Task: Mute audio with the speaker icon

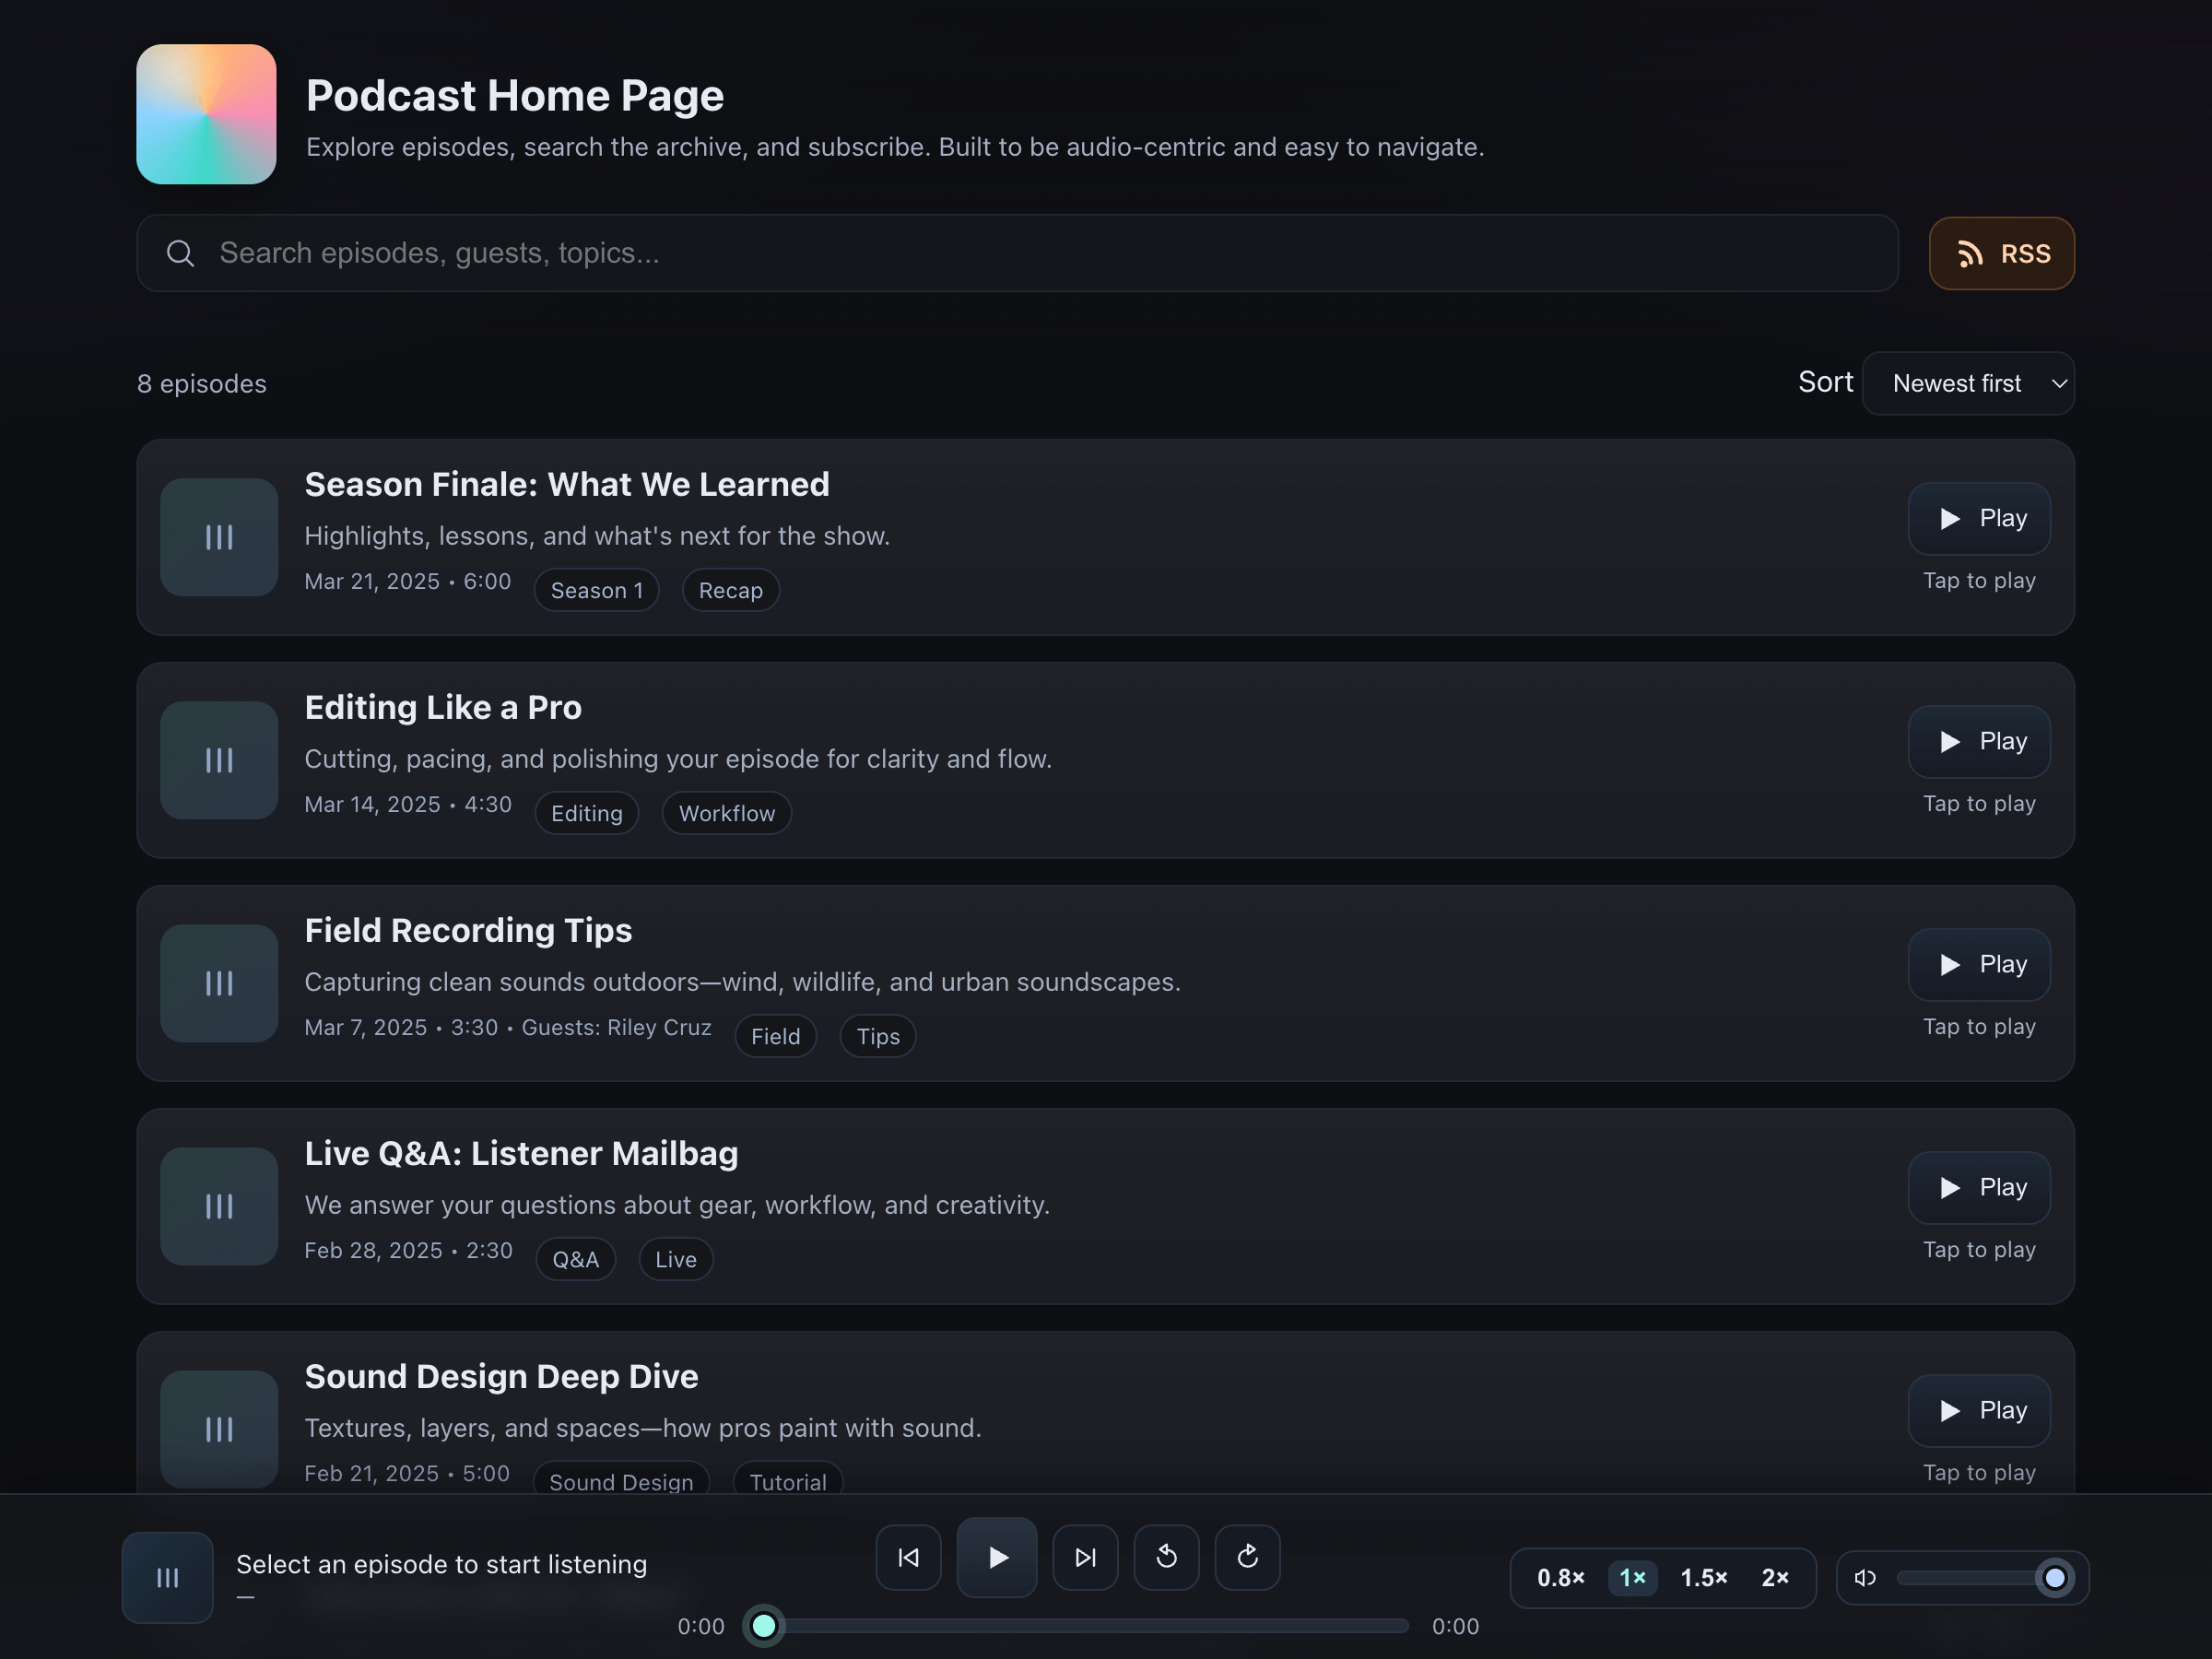Action: [1865, 1578]
